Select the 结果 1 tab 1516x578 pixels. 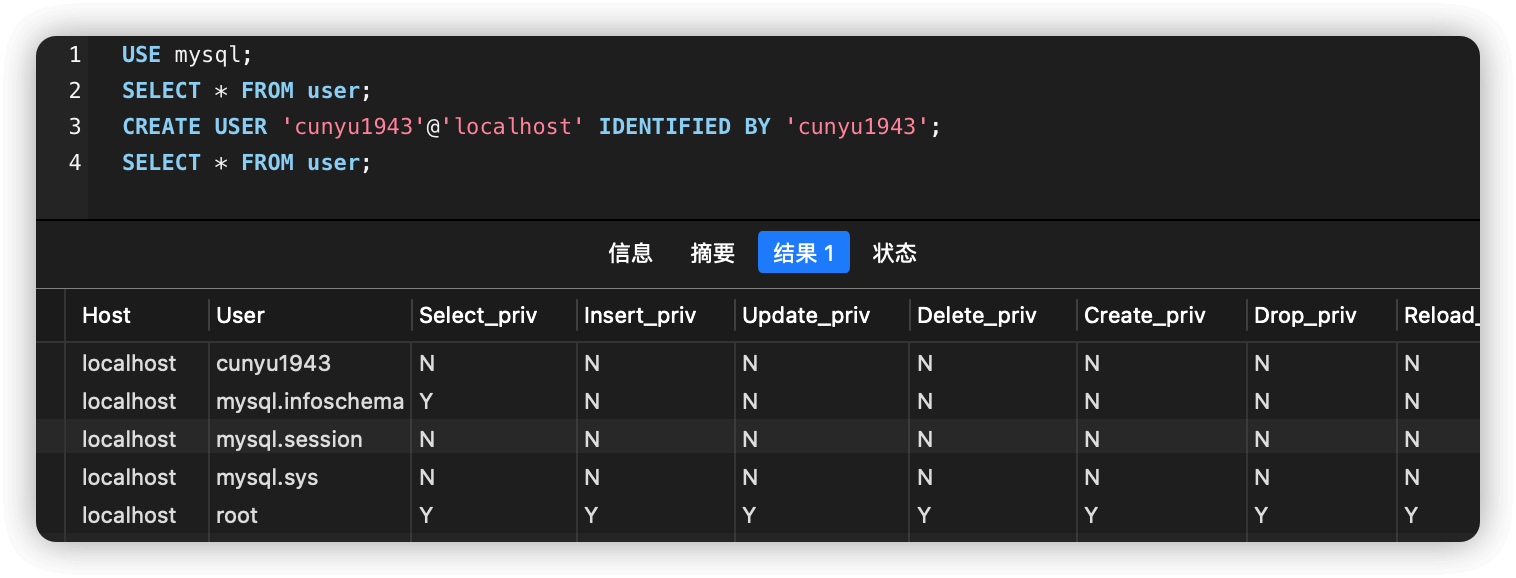pyautogui.click(x=803, y=253)
